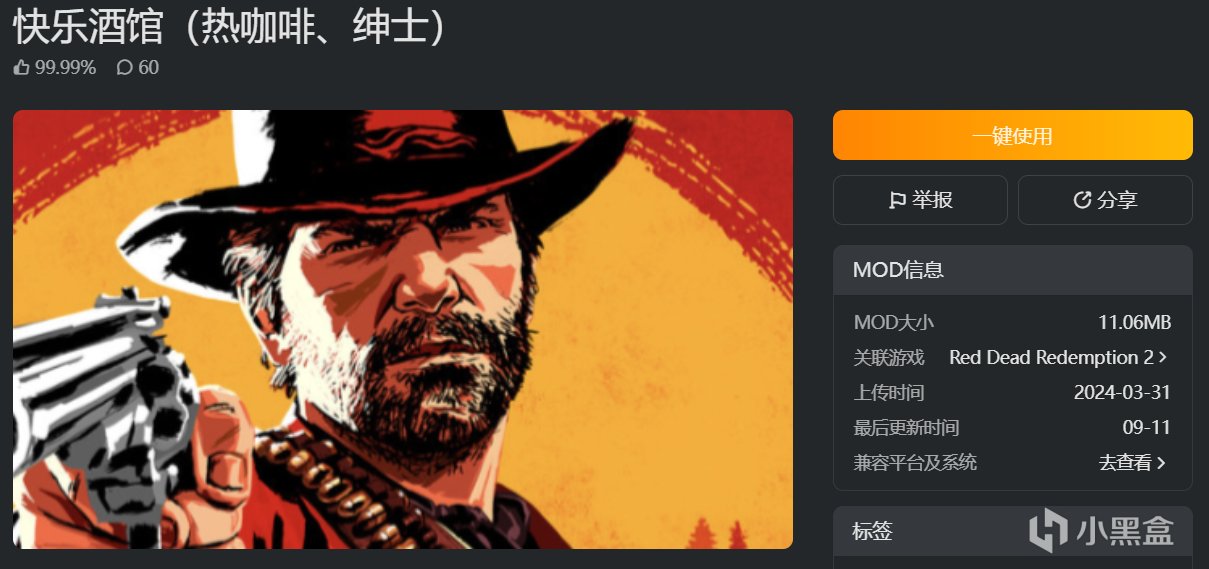Expand the chevron next to 去查看
The height and width of the screenshot is (569, 1209).
click(1162, 463)
